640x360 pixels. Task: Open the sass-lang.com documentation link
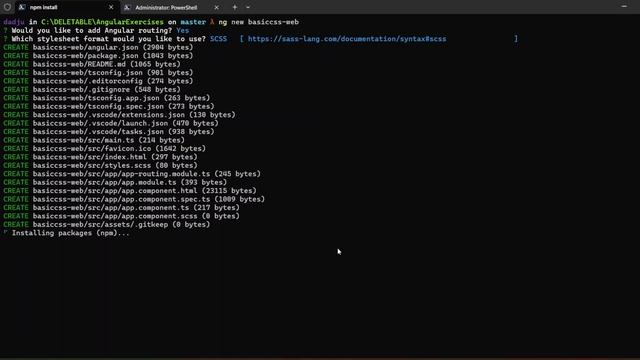347,39
